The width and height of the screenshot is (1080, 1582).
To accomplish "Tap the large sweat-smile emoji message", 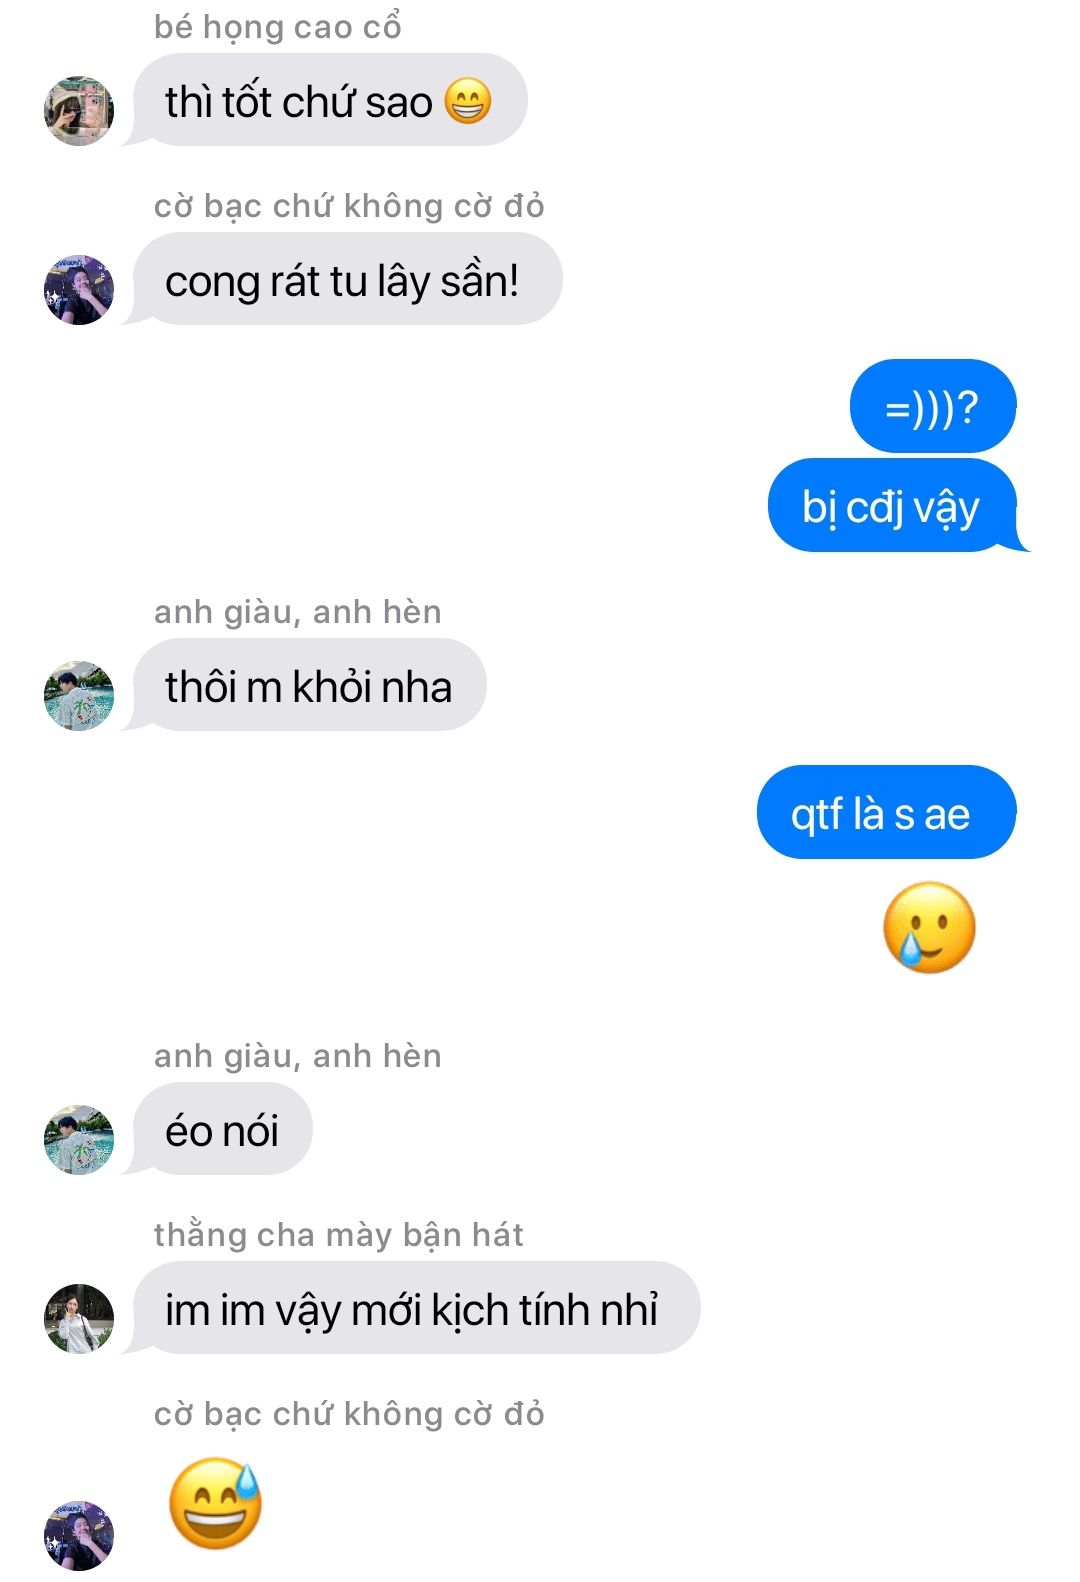I will coord(215,1503).
